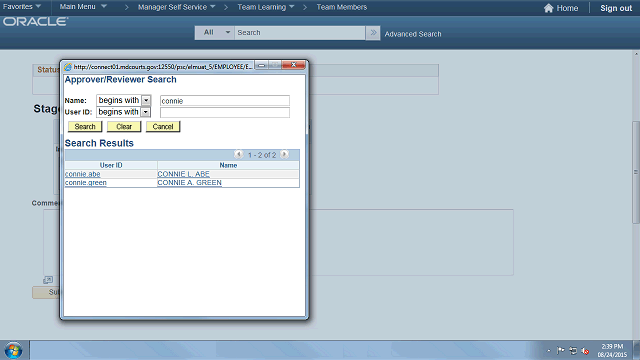Select name CONNIE A. GREEN
The width and height of the screenshot is (640, 360).
[189, 183]
